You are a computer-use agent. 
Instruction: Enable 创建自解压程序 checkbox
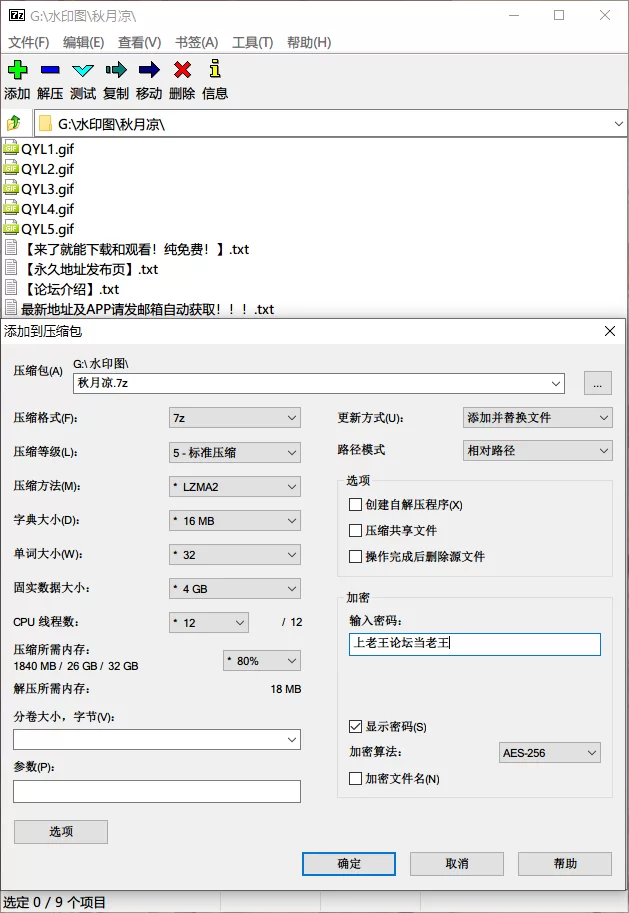pos(355,504)
